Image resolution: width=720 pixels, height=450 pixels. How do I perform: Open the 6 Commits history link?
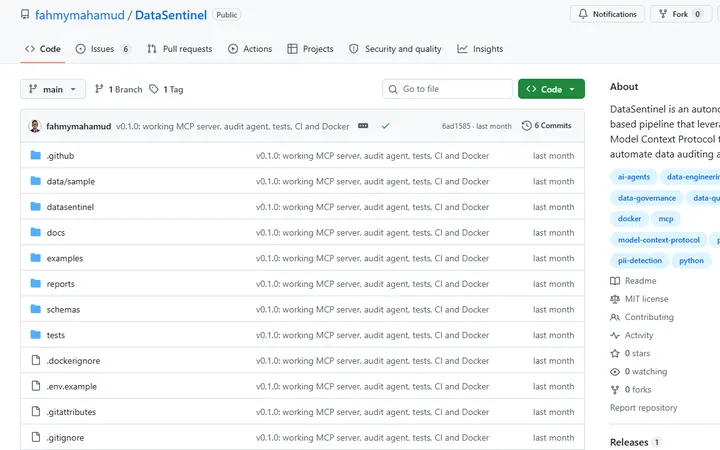(546, 125)
